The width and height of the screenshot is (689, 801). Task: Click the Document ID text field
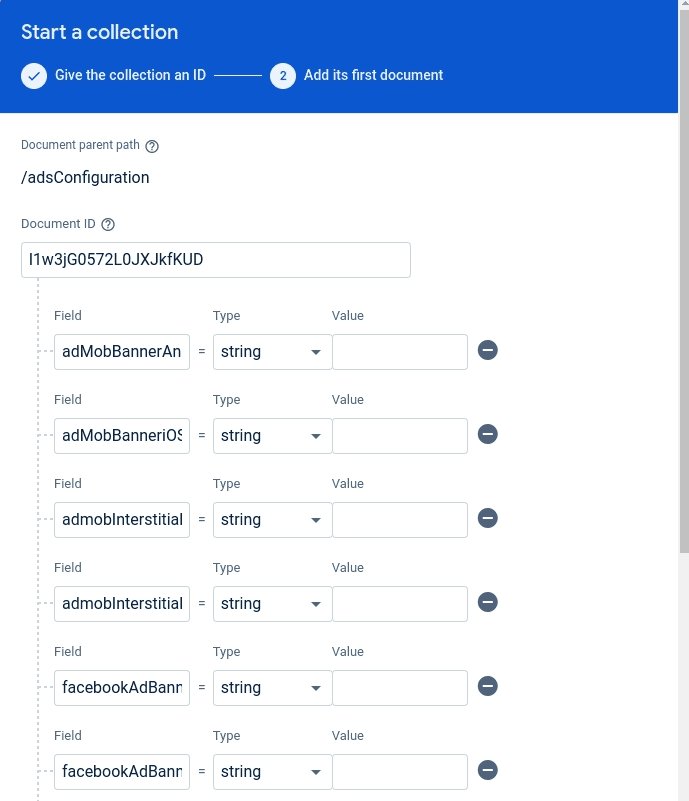[x=215, y=260]
